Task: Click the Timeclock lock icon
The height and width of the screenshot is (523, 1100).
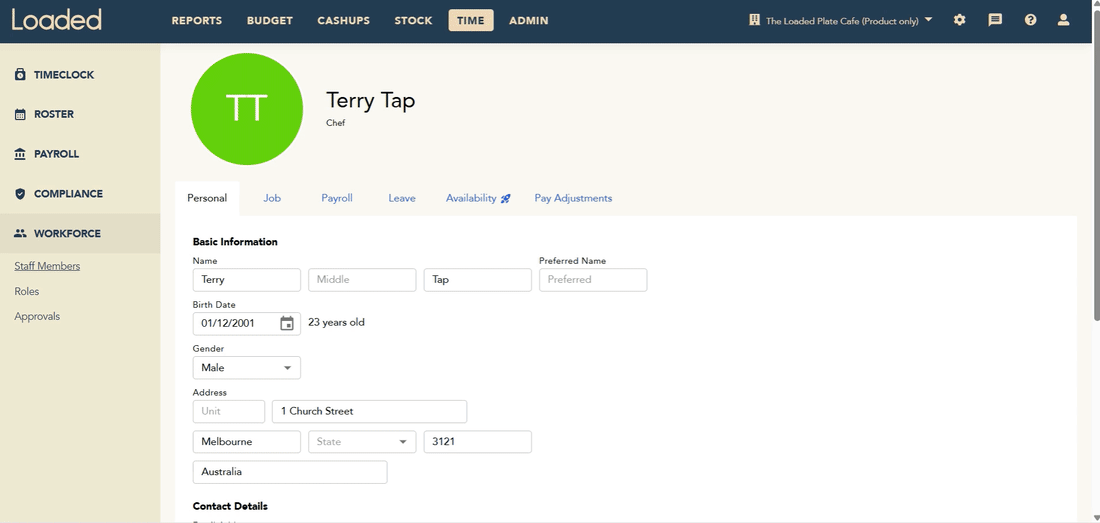Action: pos(20,74)
